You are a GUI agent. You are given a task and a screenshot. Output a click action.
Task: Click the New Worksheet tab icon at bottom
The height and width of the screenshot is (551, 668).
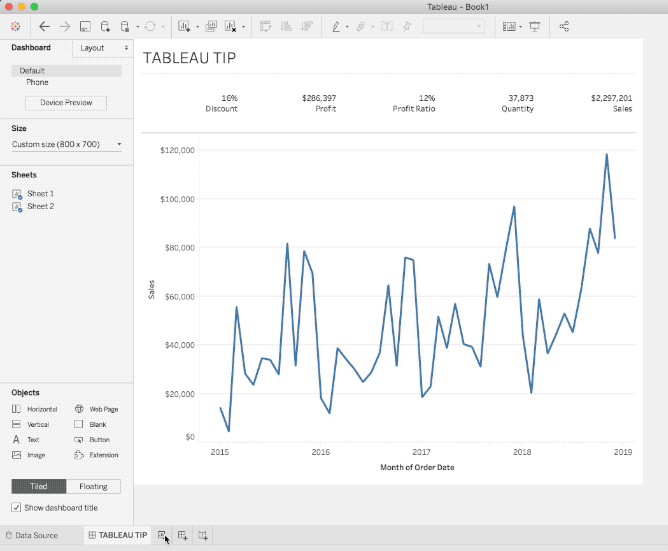coord(162,535)
